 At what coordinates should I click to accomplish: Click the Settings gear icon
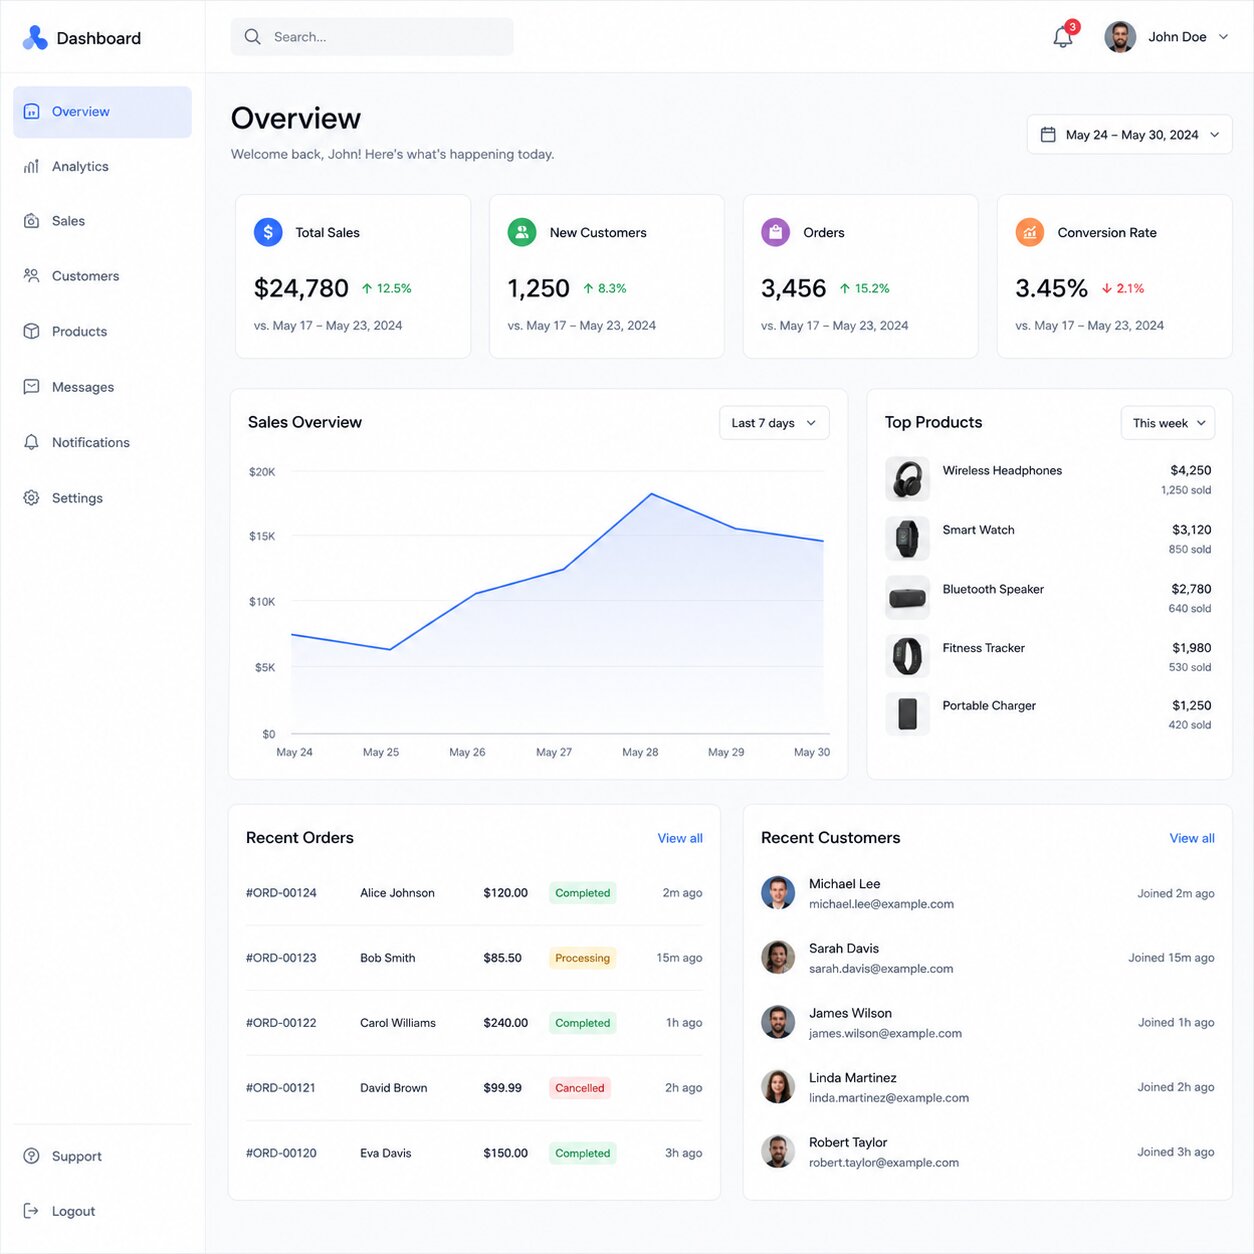tap(32, 498)
